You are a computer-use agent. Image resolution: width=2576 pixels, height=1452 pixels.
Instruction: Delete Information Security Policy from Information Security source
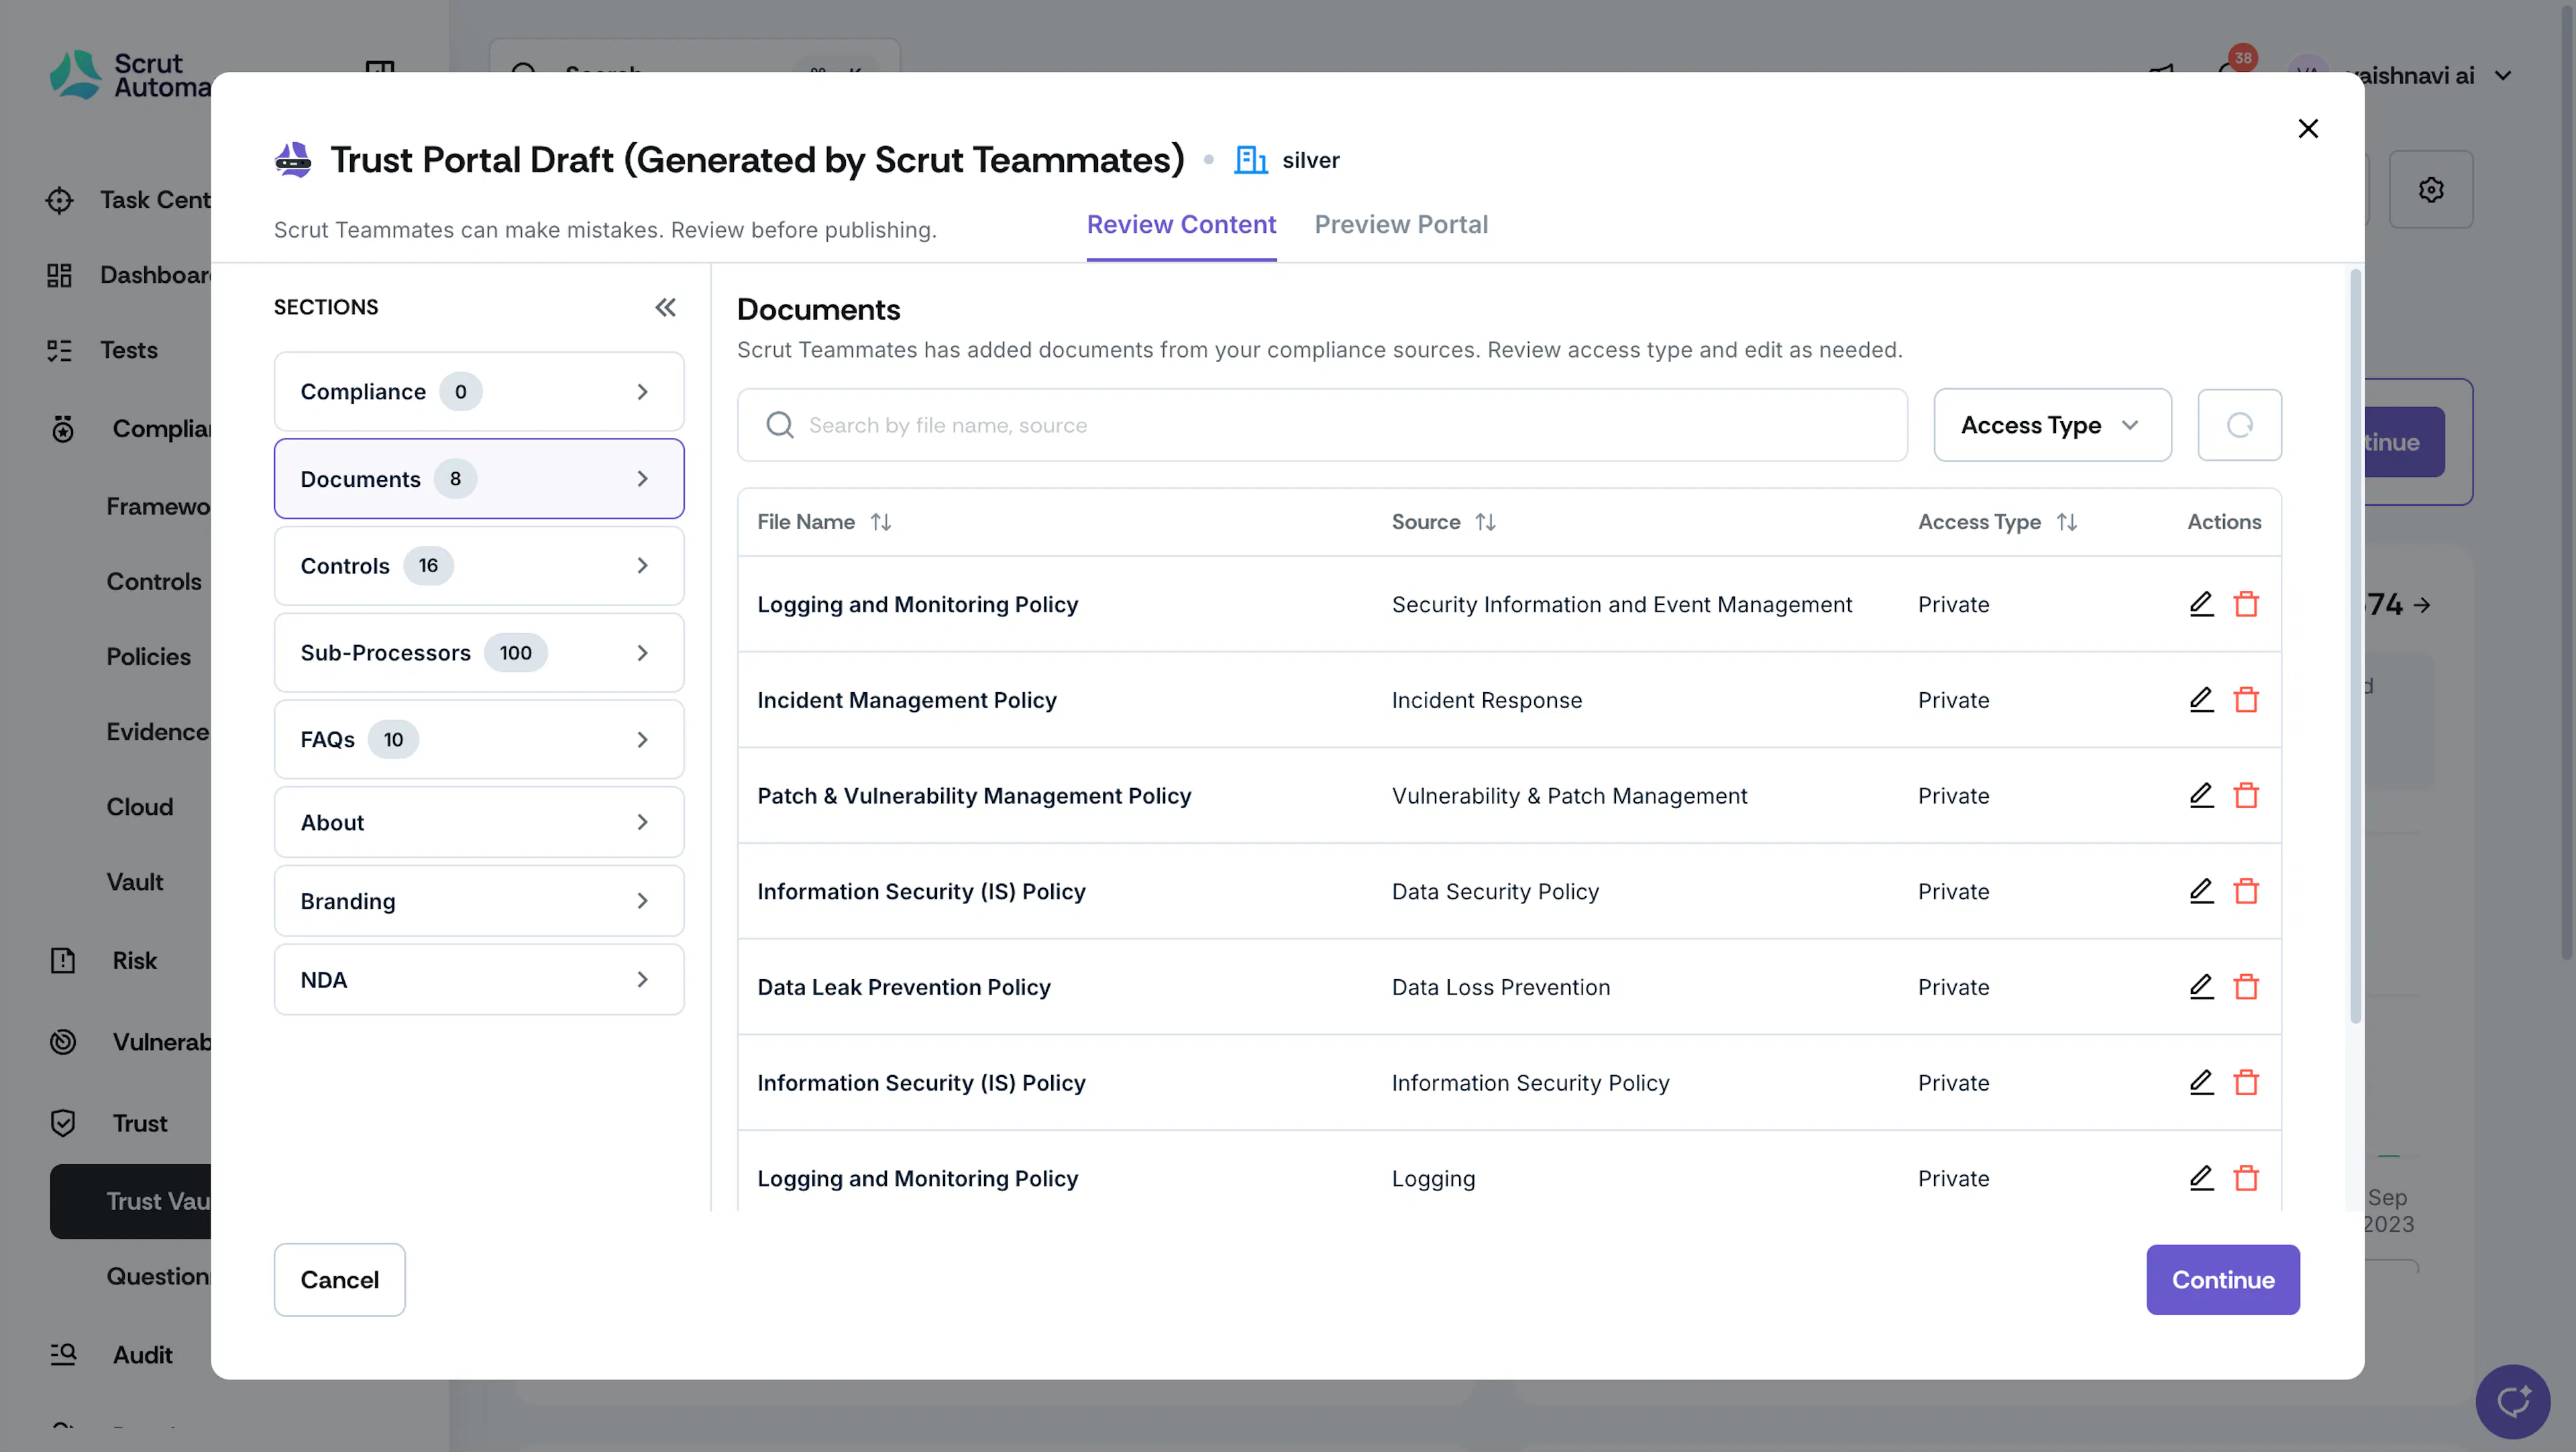(2246, 1083)
